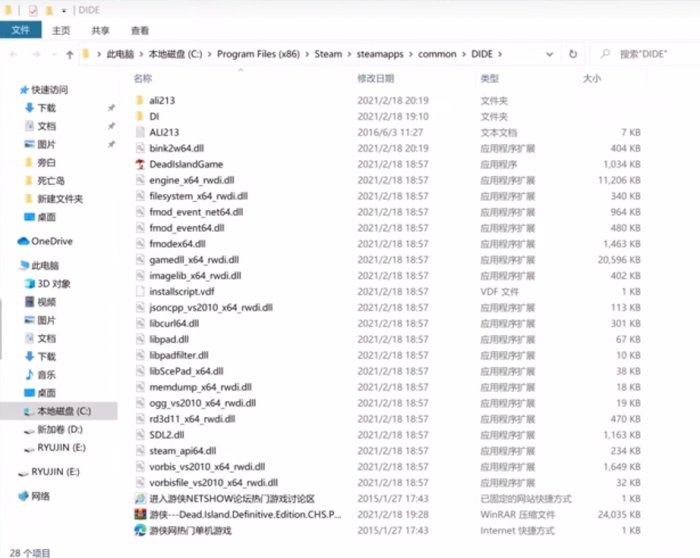The height and width of the screenshot is (558, 700).
Task: Click the forward navigation arrow
Action: (36, 54)
